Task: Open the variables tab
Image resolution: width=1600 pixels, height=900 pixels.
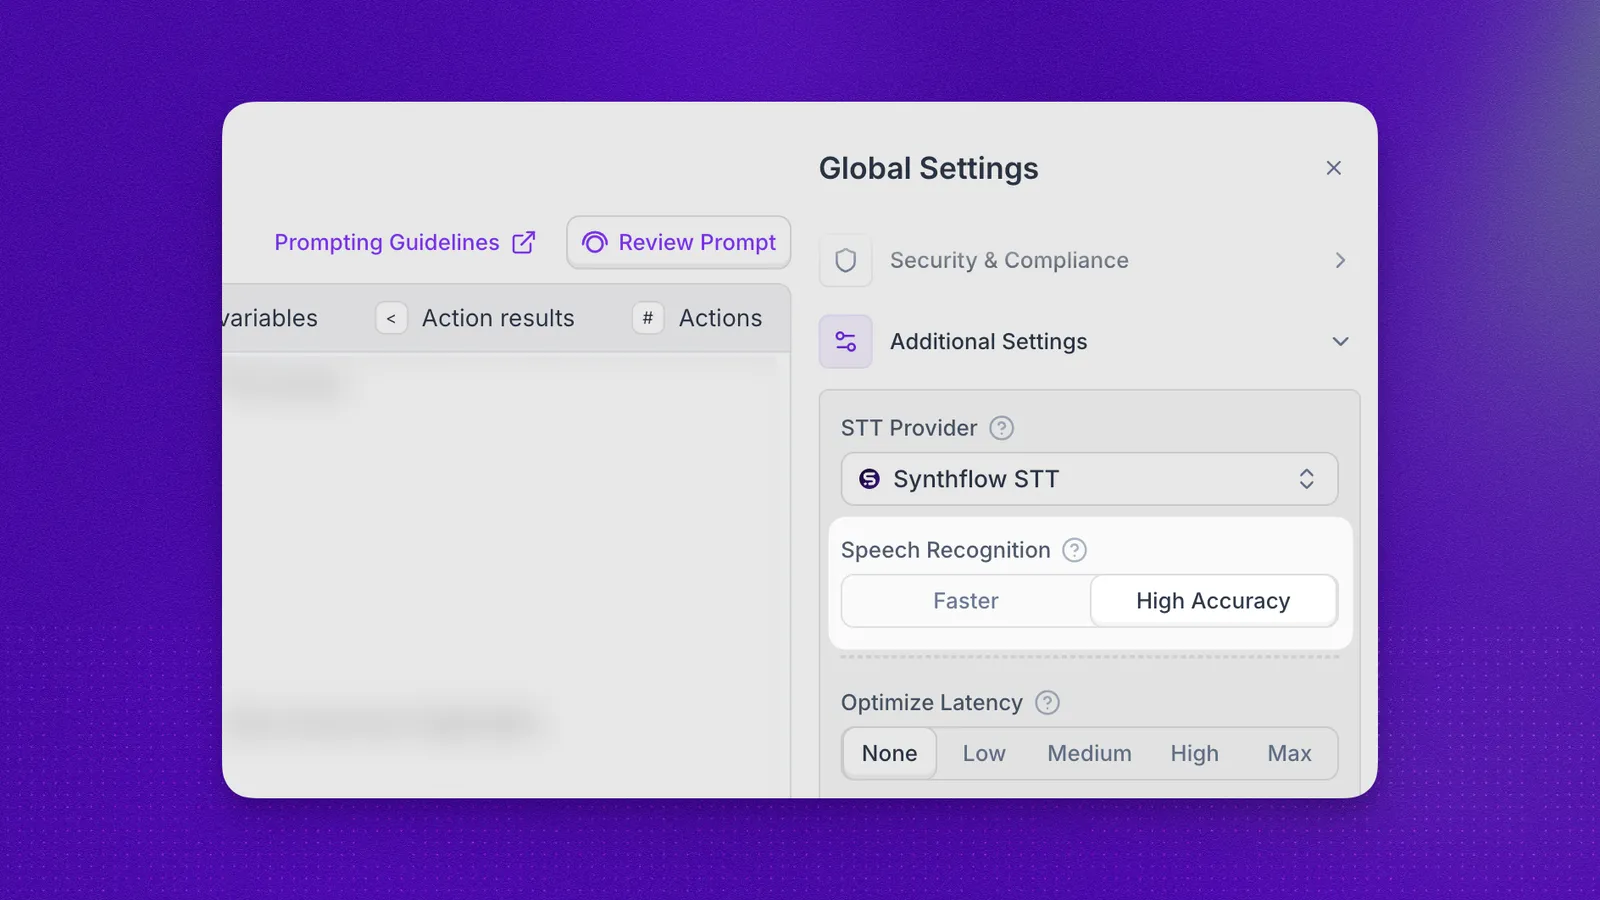Action: [270, 318]
